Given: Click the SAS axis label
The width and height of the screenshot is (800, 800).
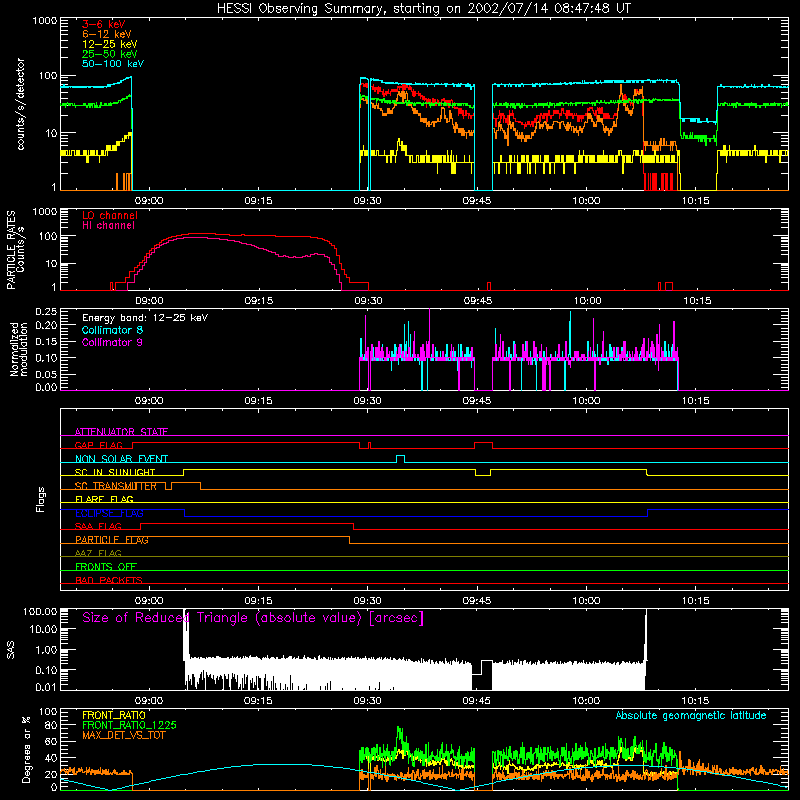Looking at the screenshot, I should click(x=10, y=650).
